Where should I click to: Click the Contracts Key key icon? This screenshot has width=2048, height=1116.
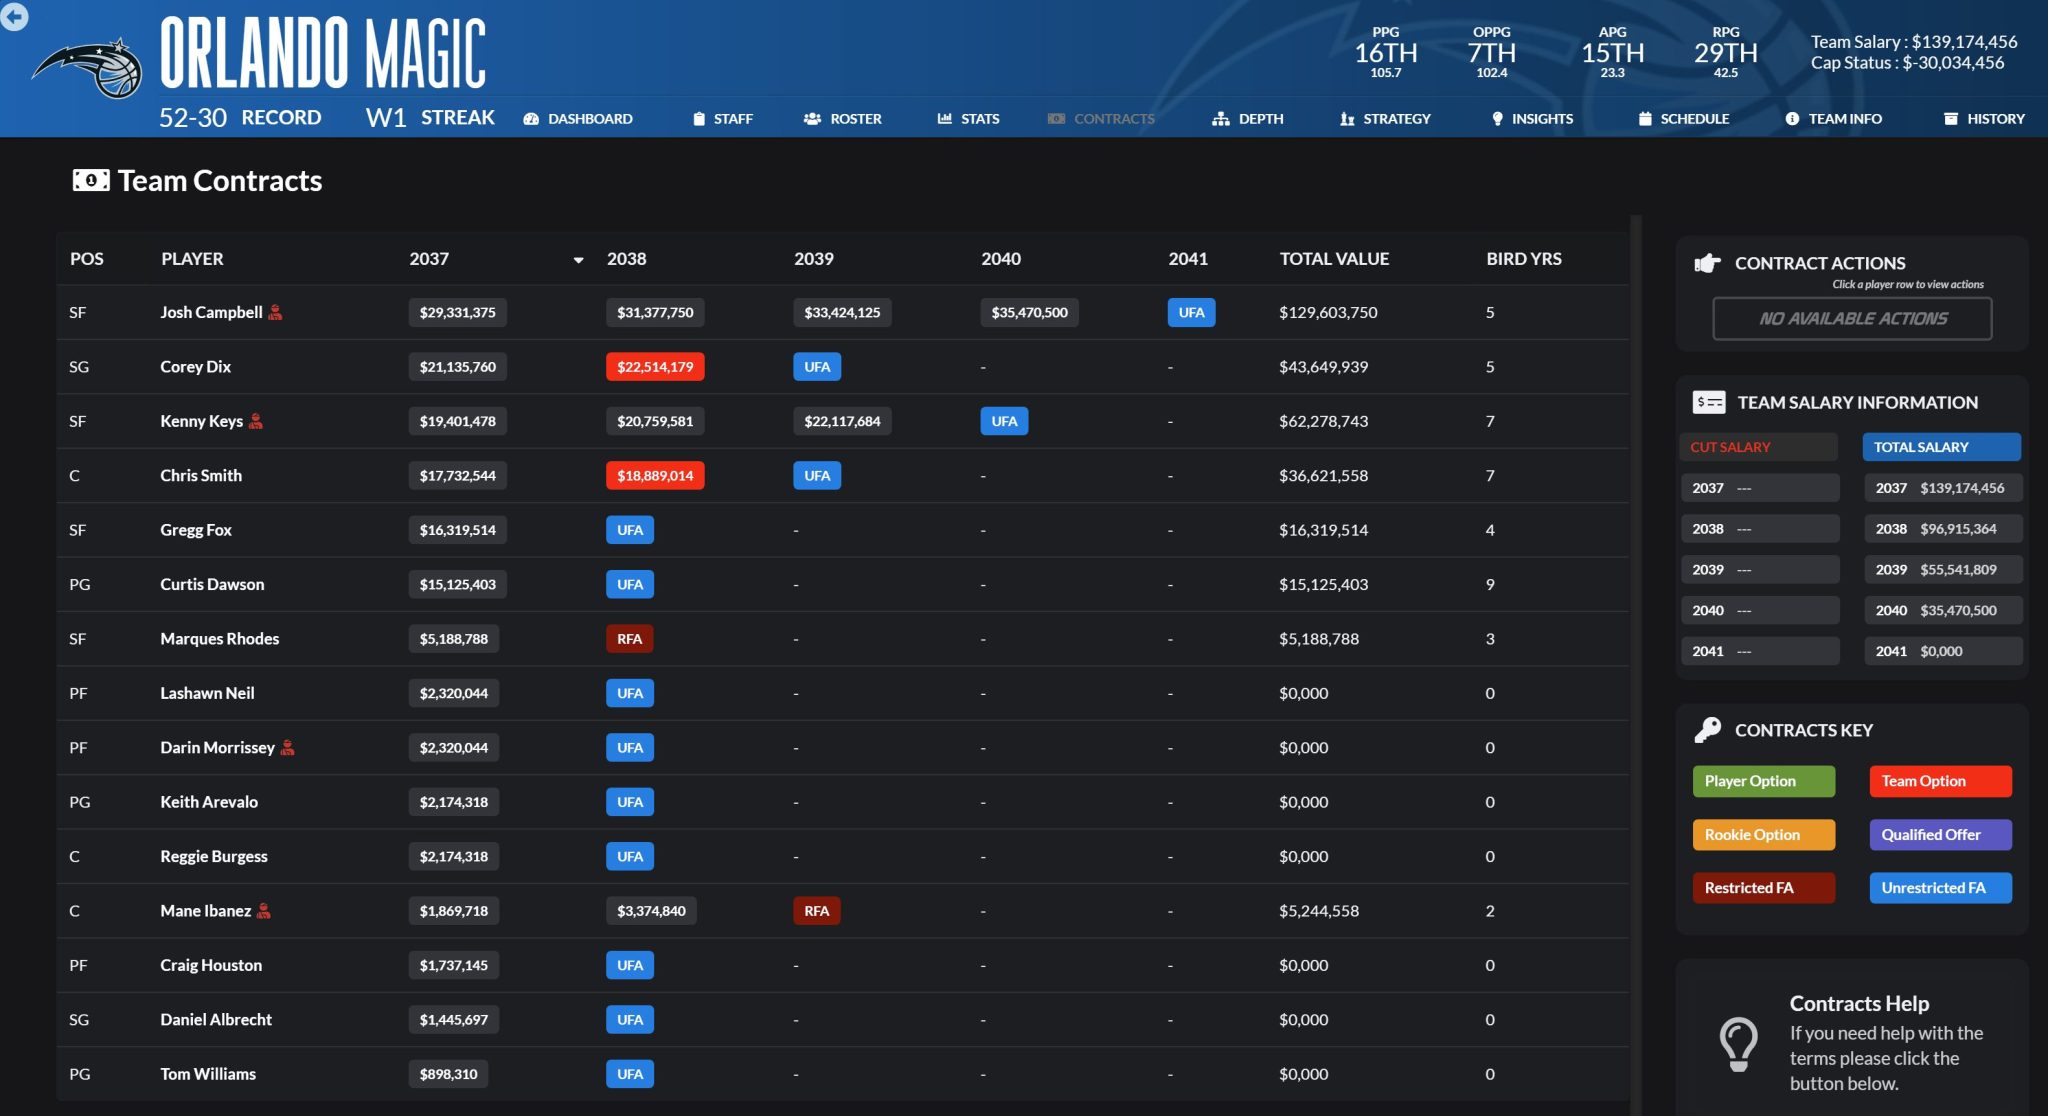[x=1708, y=730]
